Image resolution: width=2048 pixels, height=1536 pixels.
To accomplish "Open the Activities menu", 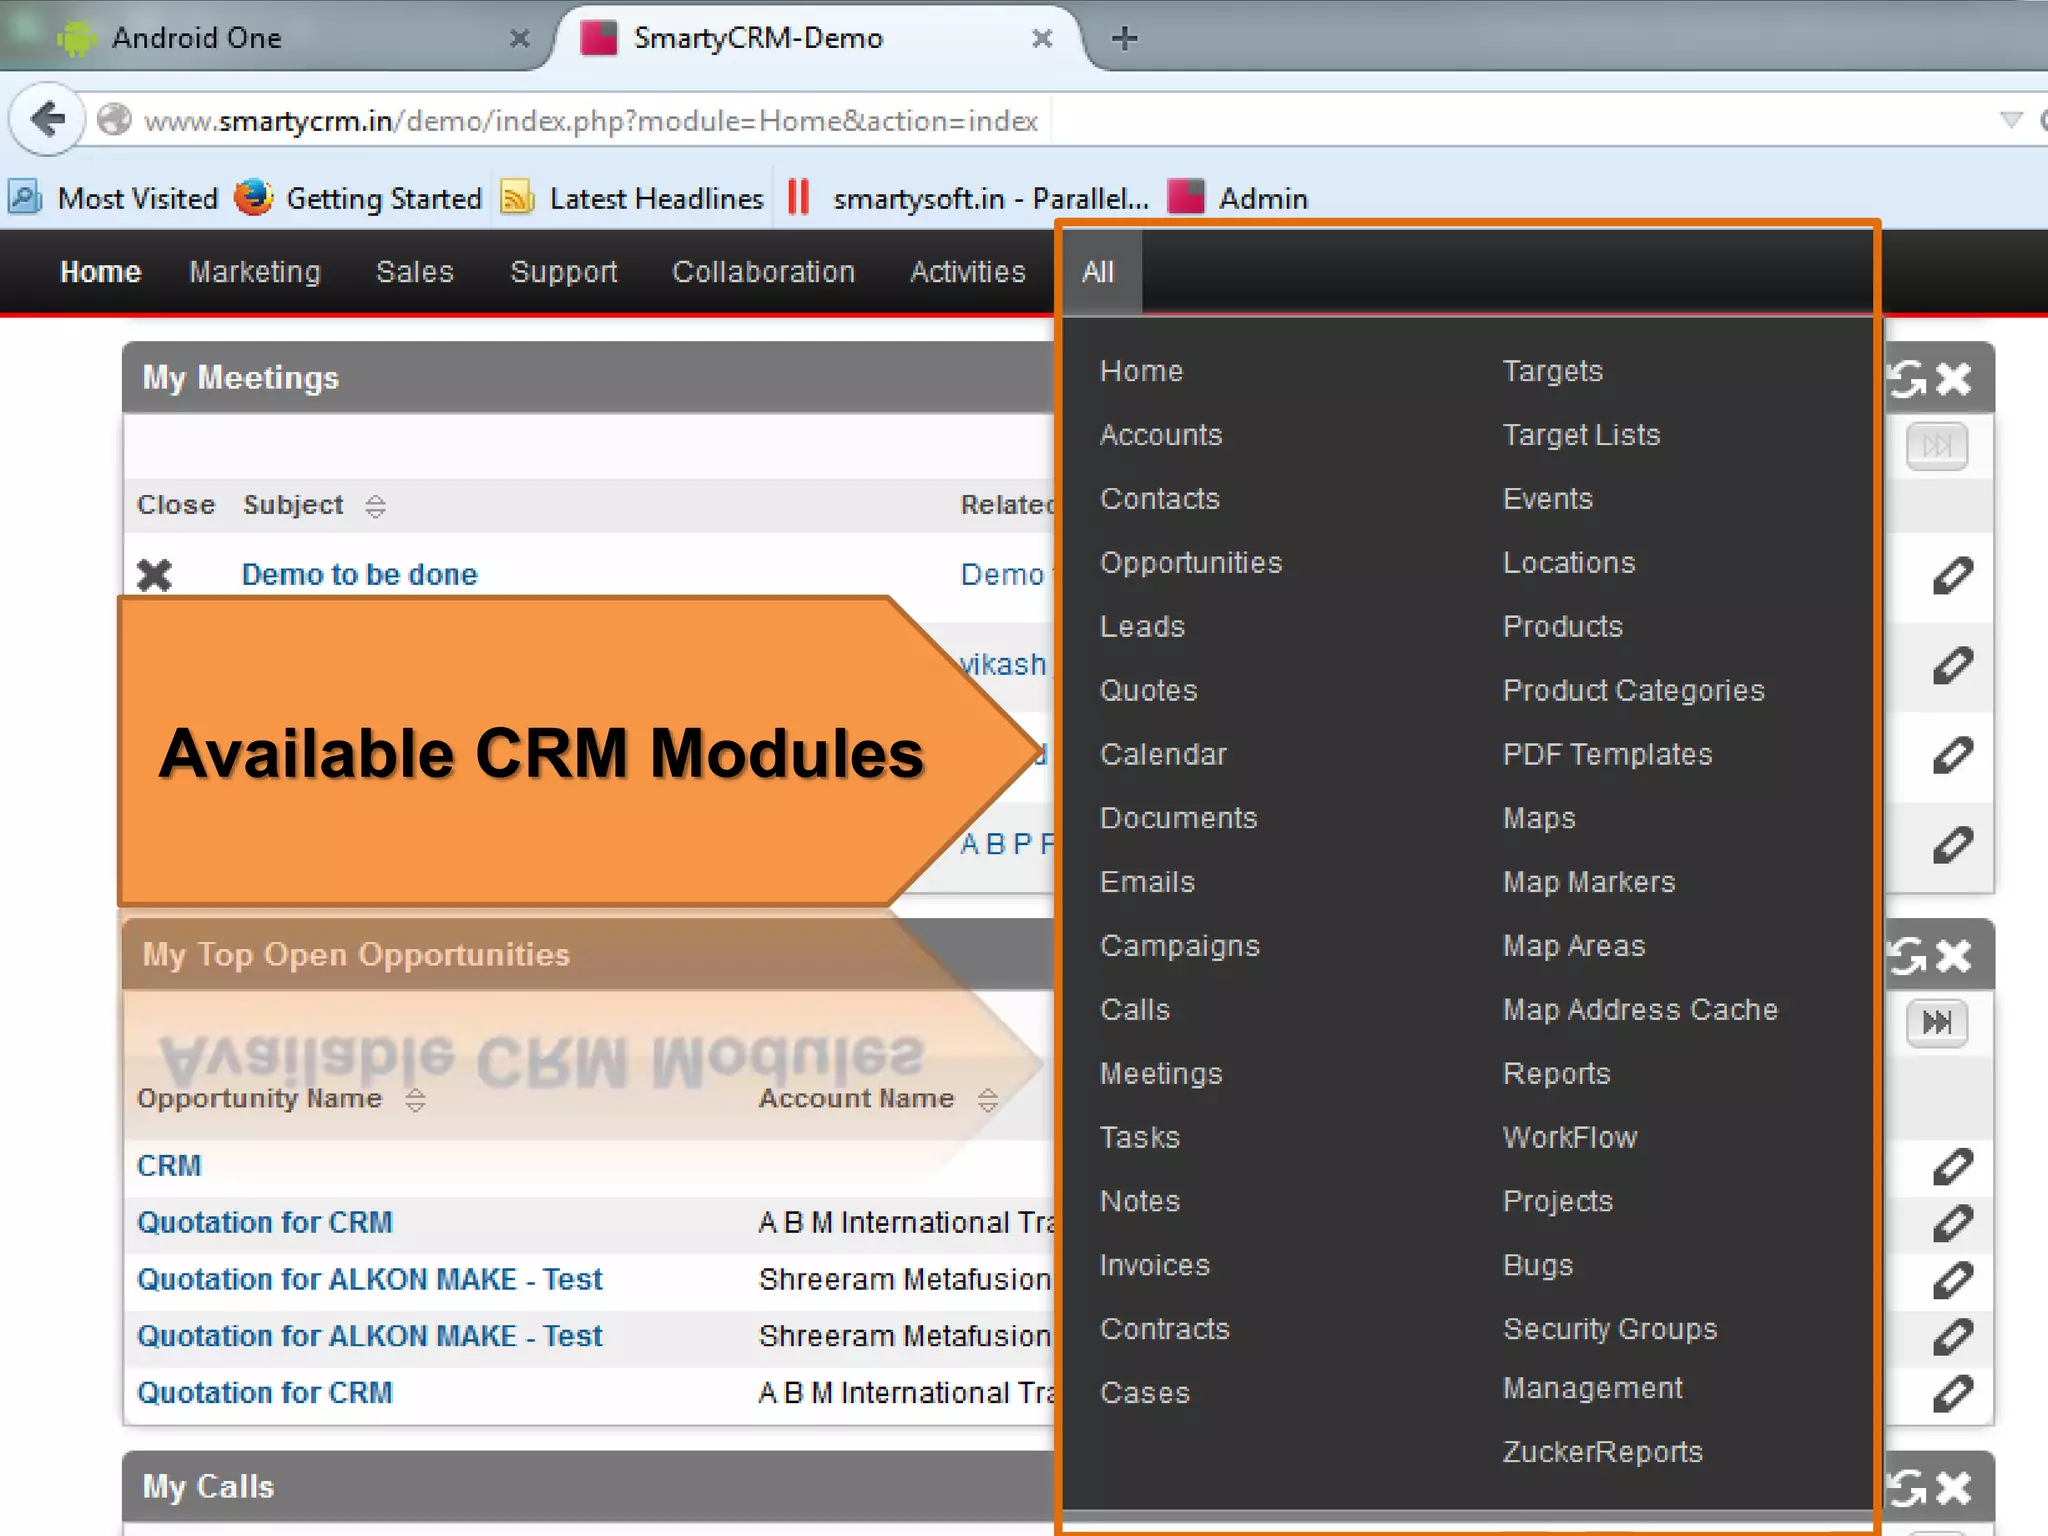I will pos(967,272).
